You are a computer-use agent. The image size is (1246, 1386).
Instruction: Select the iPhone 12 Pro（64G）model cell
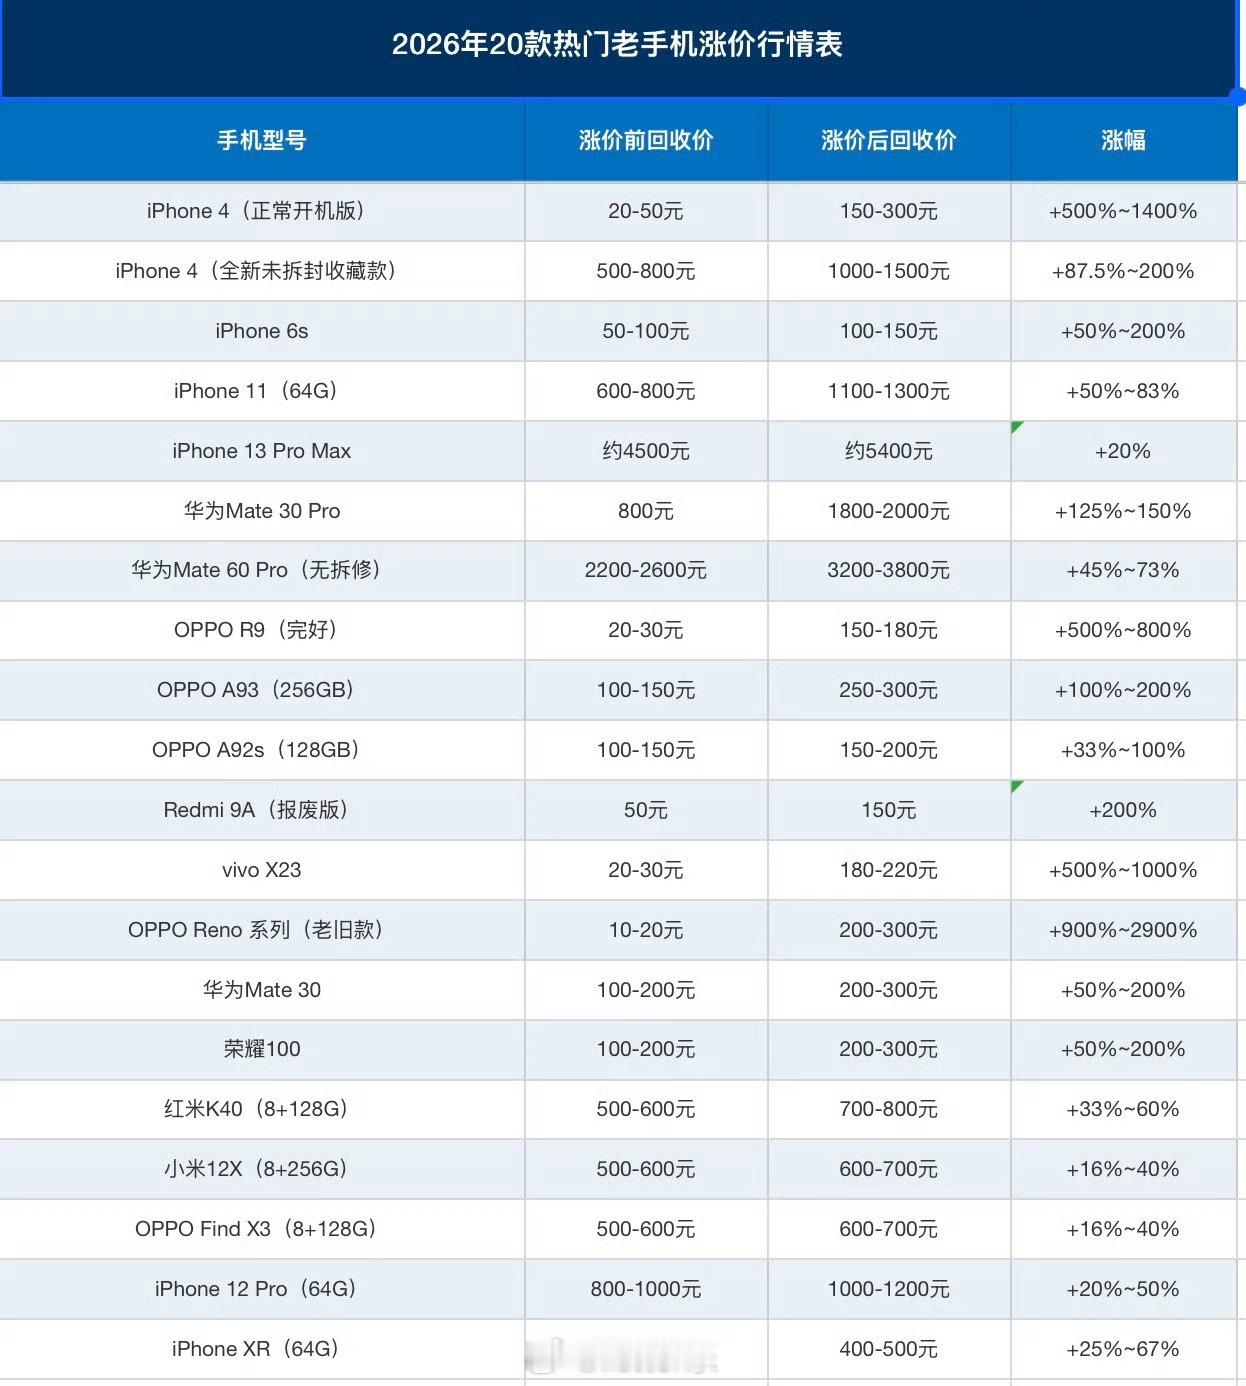click(x=262, y=1289)
